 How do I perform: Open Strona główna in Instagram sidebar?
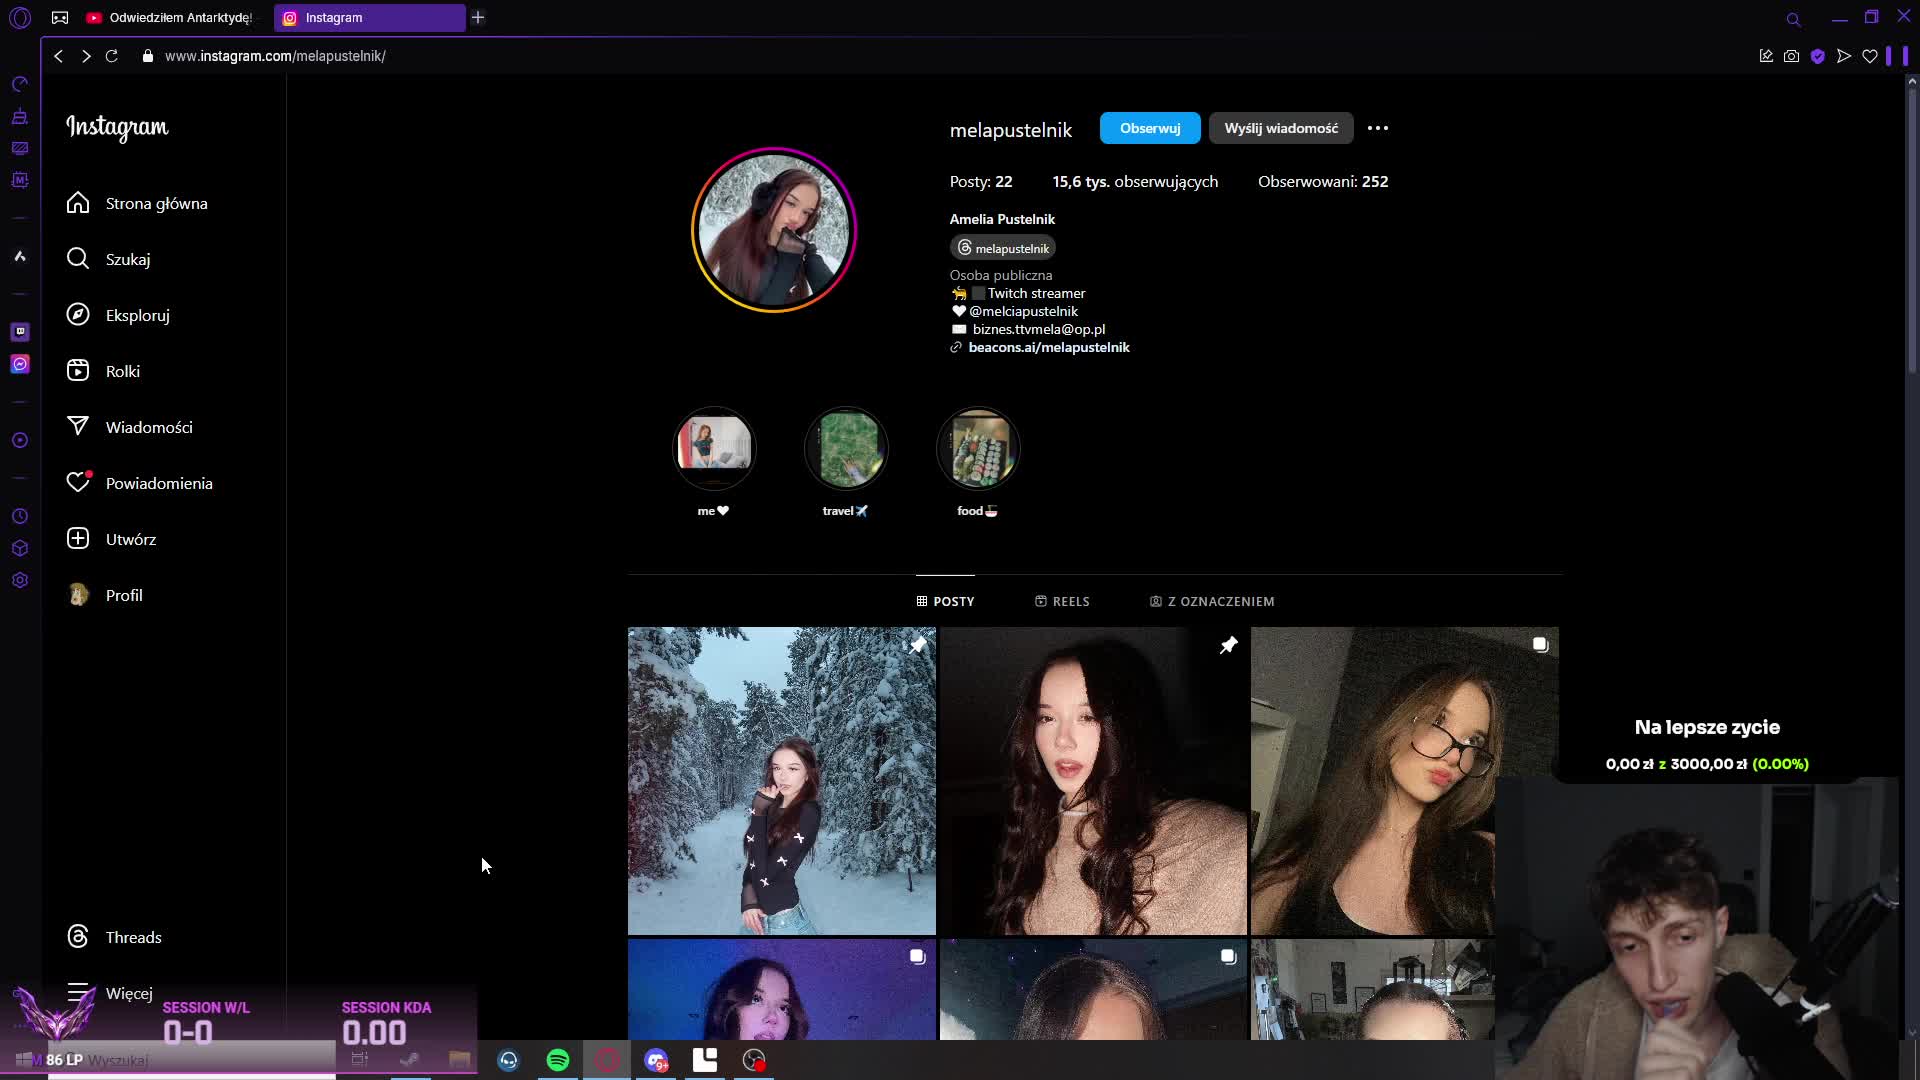click(x=137, y=203)
